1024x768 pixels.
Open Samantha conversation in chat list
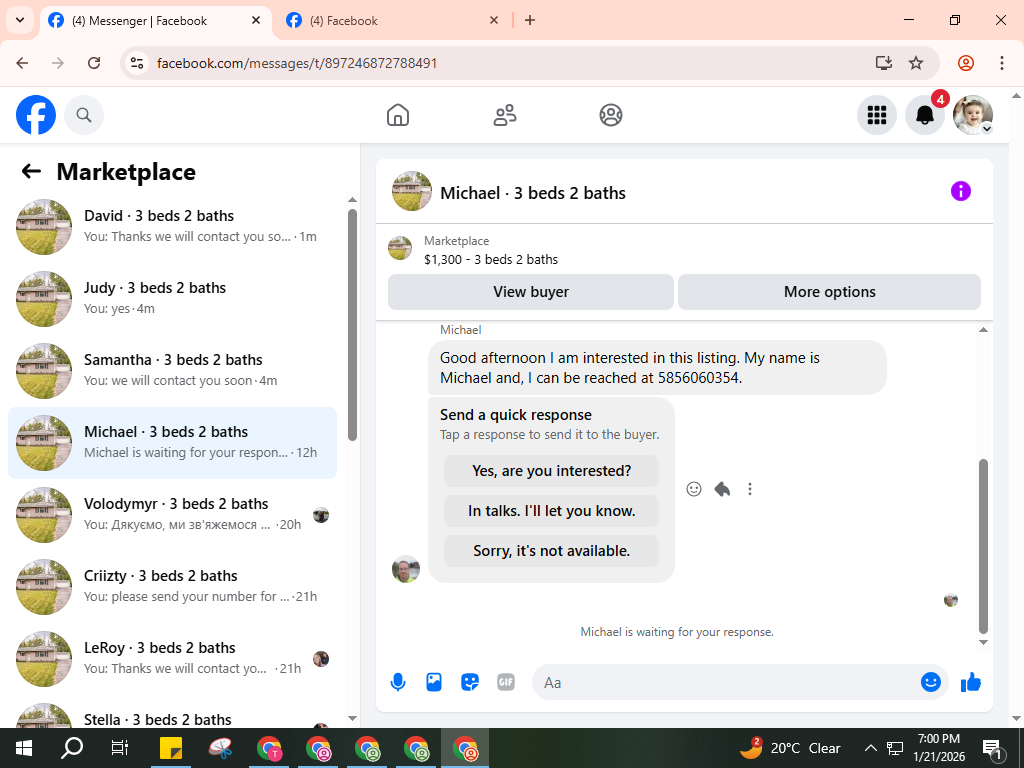[x=172, y=370]
